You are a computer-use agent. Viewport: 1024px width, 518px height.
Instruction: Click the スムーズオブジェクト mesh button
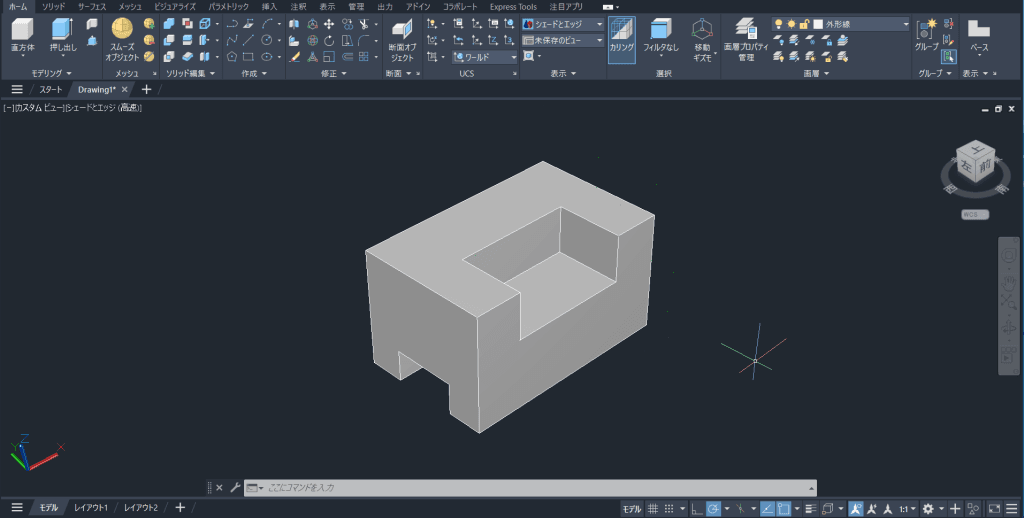(x=121, y=36)
